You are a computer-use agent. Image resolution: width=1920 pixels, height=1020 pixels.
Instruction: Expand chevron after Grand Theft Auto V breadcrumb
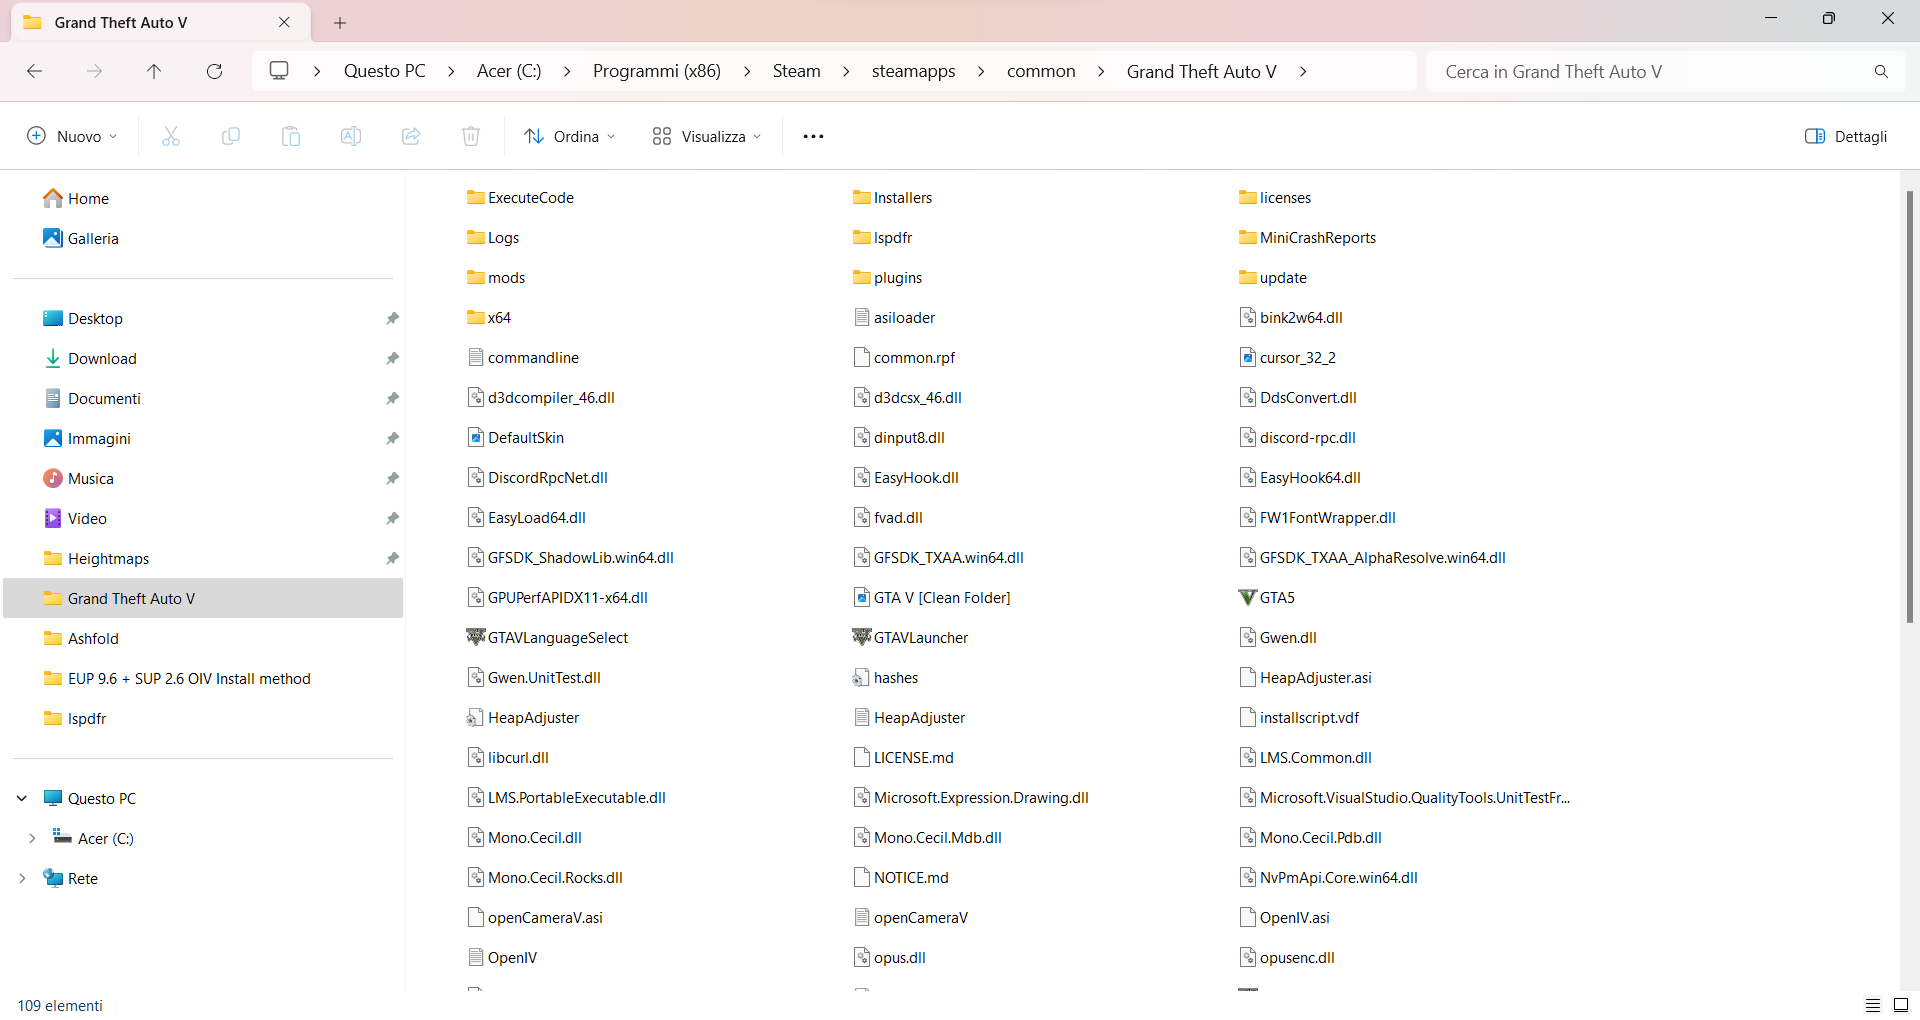click(x=1303, y=72)
